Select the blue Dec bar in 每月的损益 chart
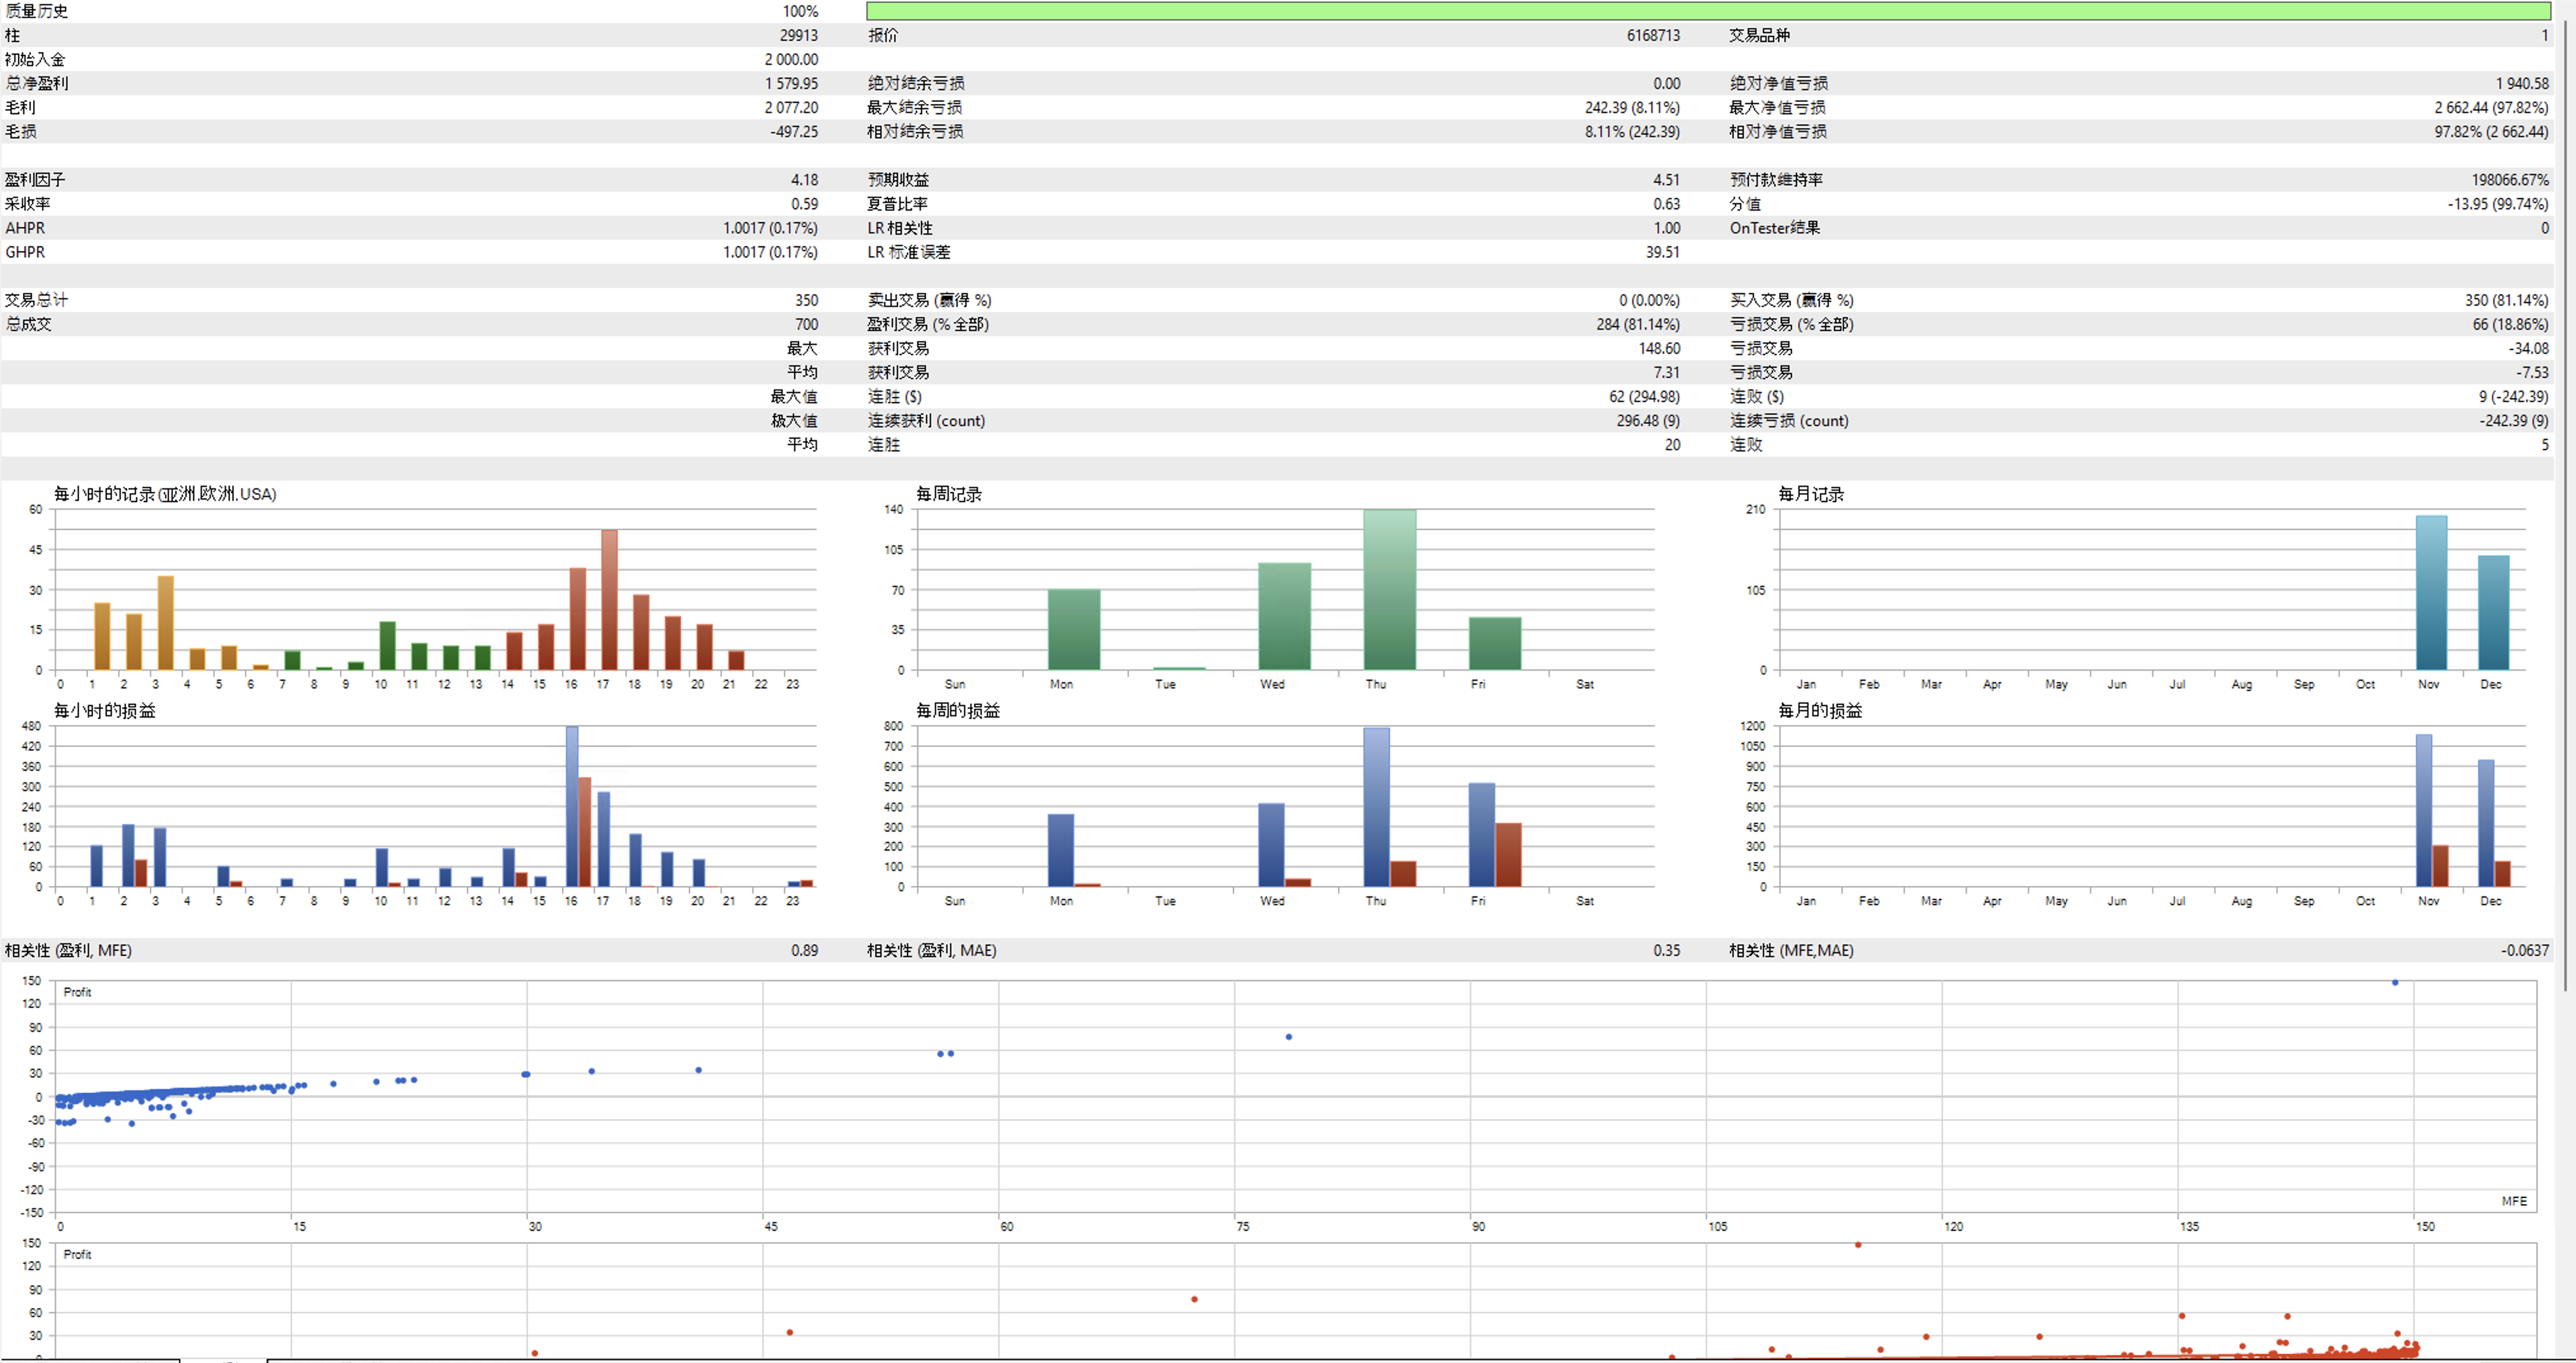The height and width of the screenshot is (1363, 2576). click(2486, 823)
